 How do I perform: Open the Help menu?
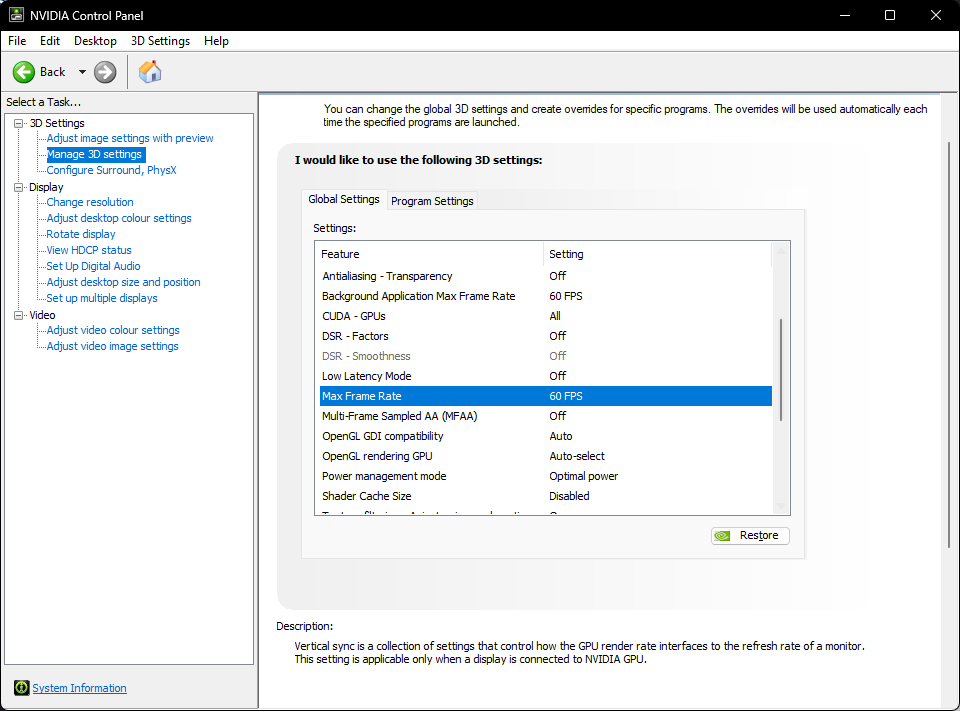[216, 40]
